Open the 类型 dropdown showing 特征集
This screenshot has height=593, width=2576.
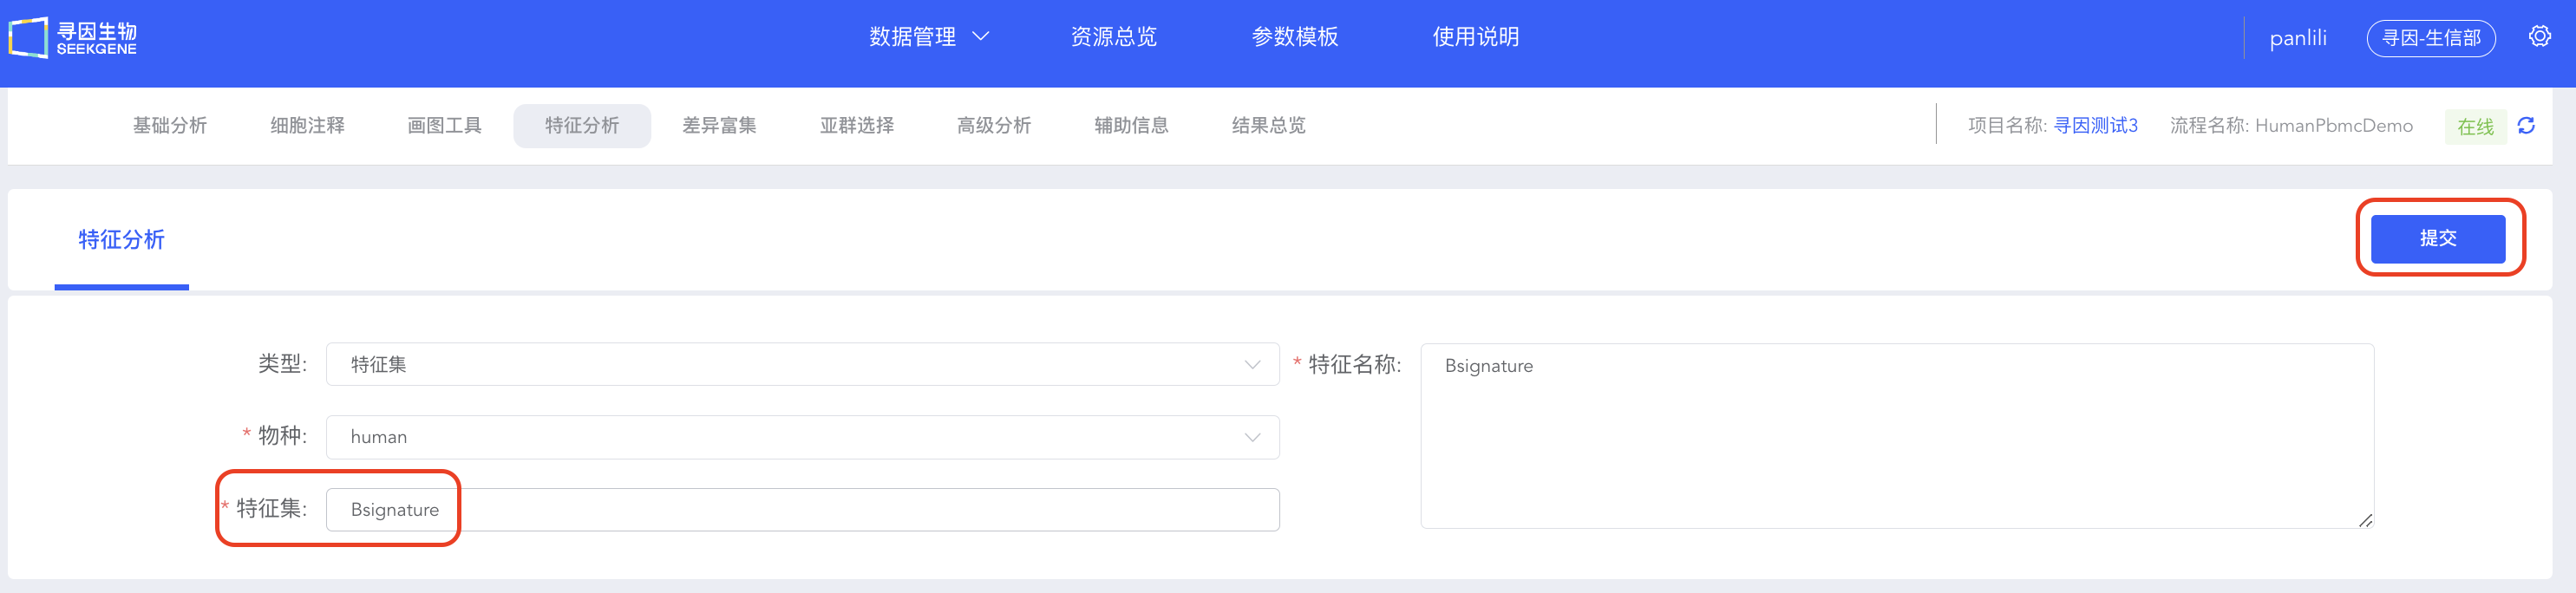(x=802, y=365)
